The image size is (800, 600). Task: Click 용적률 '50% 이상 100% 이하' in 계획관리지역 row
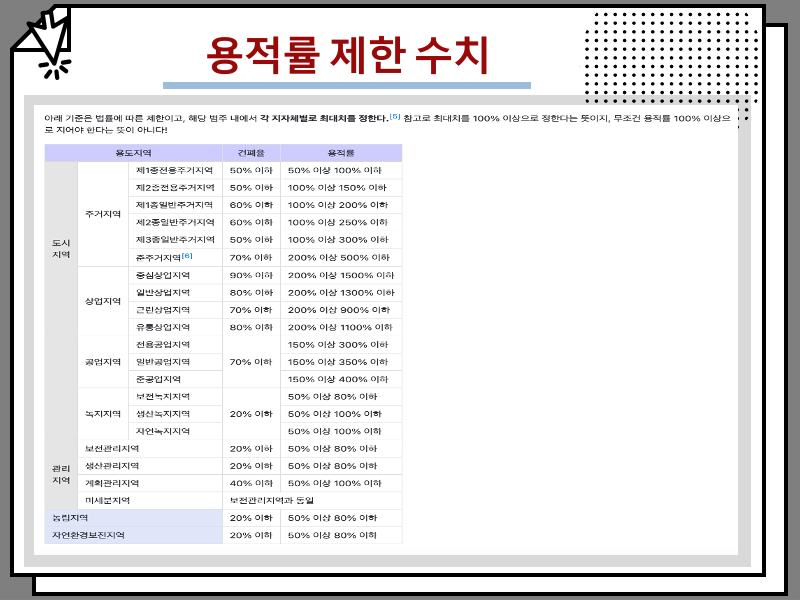tap(341, 483)
